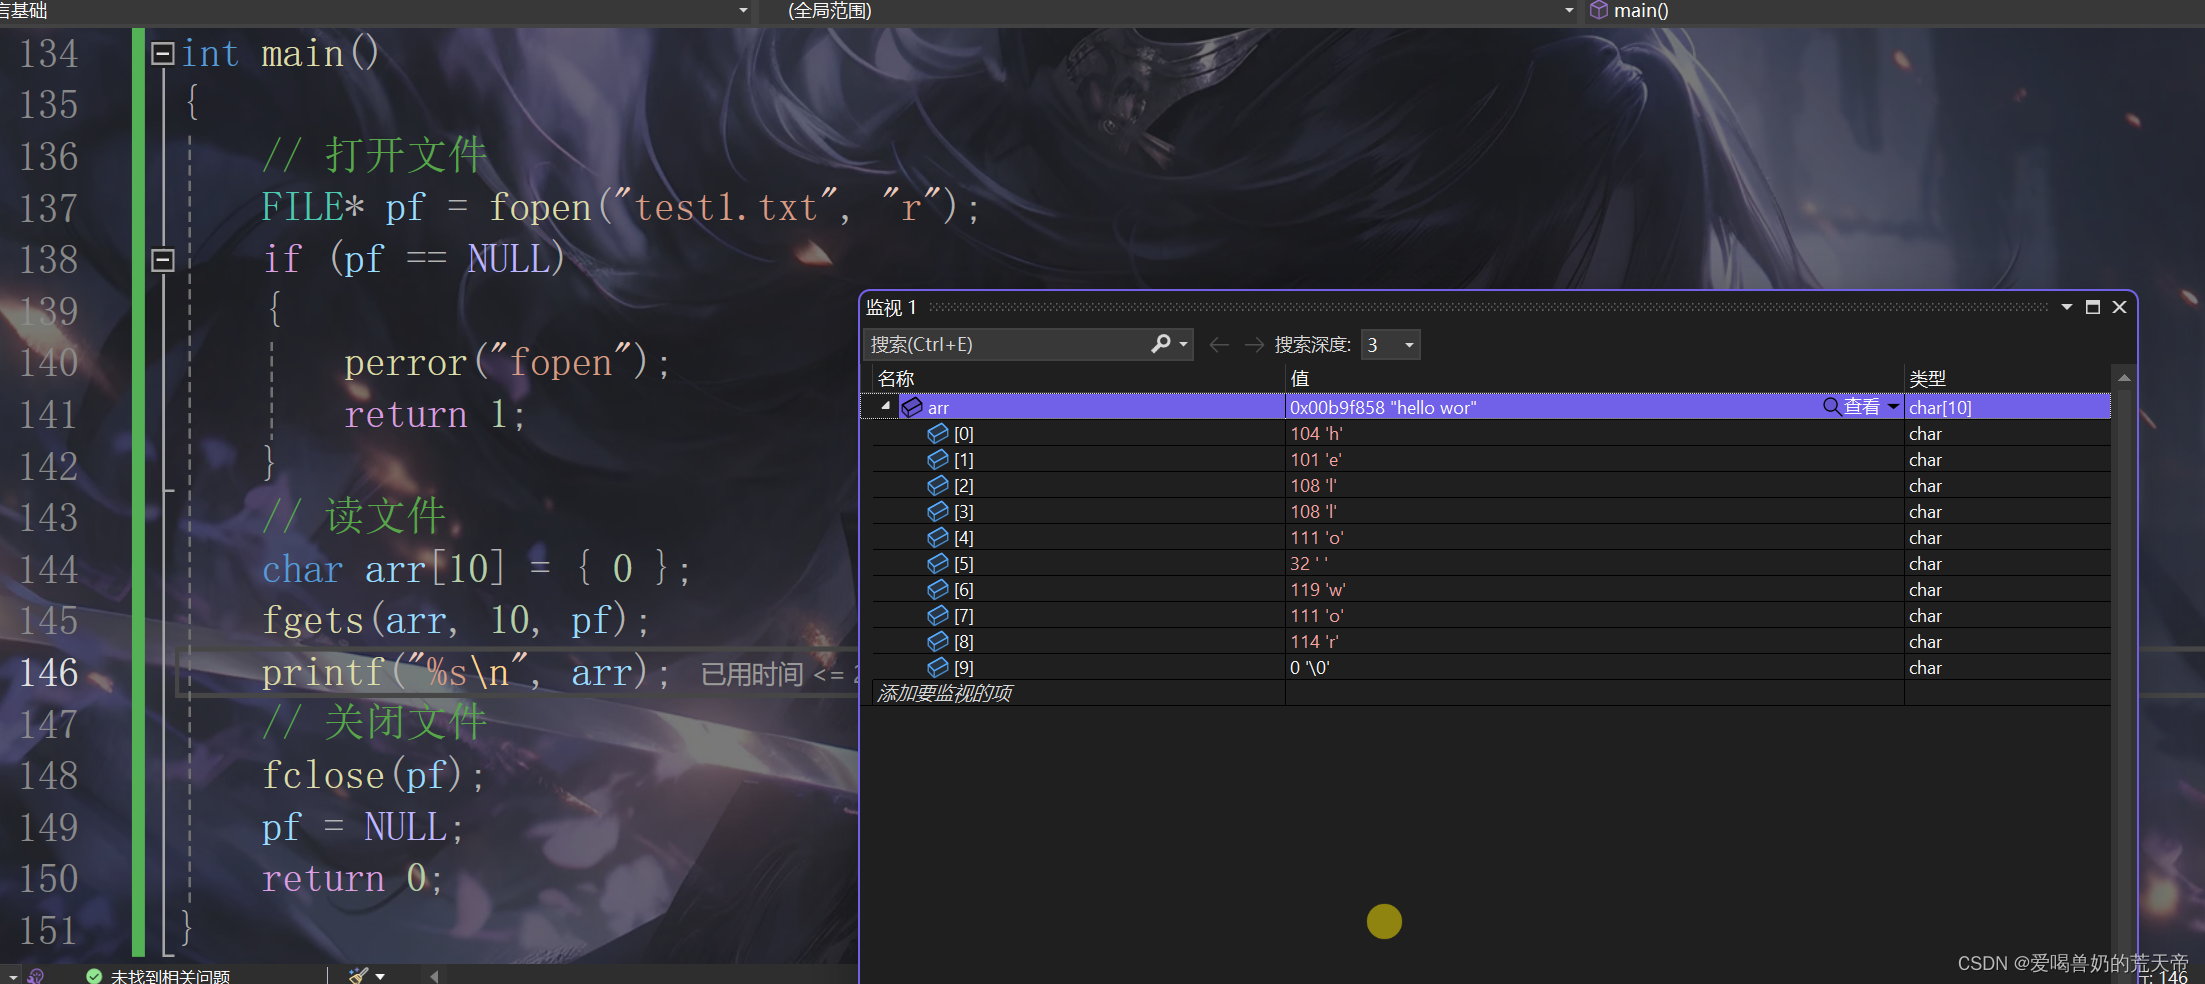Screen dimensions: 2205x984
Task: Close the 监视 1 watch window
Action: [2119, 307]
